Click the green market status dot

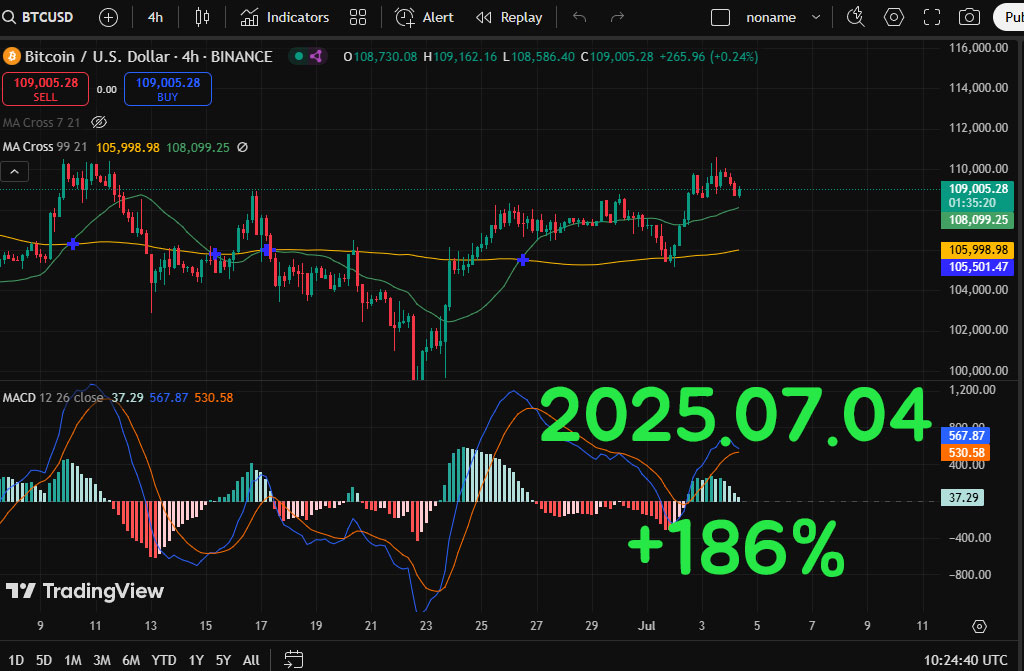(x=299, y=56)
